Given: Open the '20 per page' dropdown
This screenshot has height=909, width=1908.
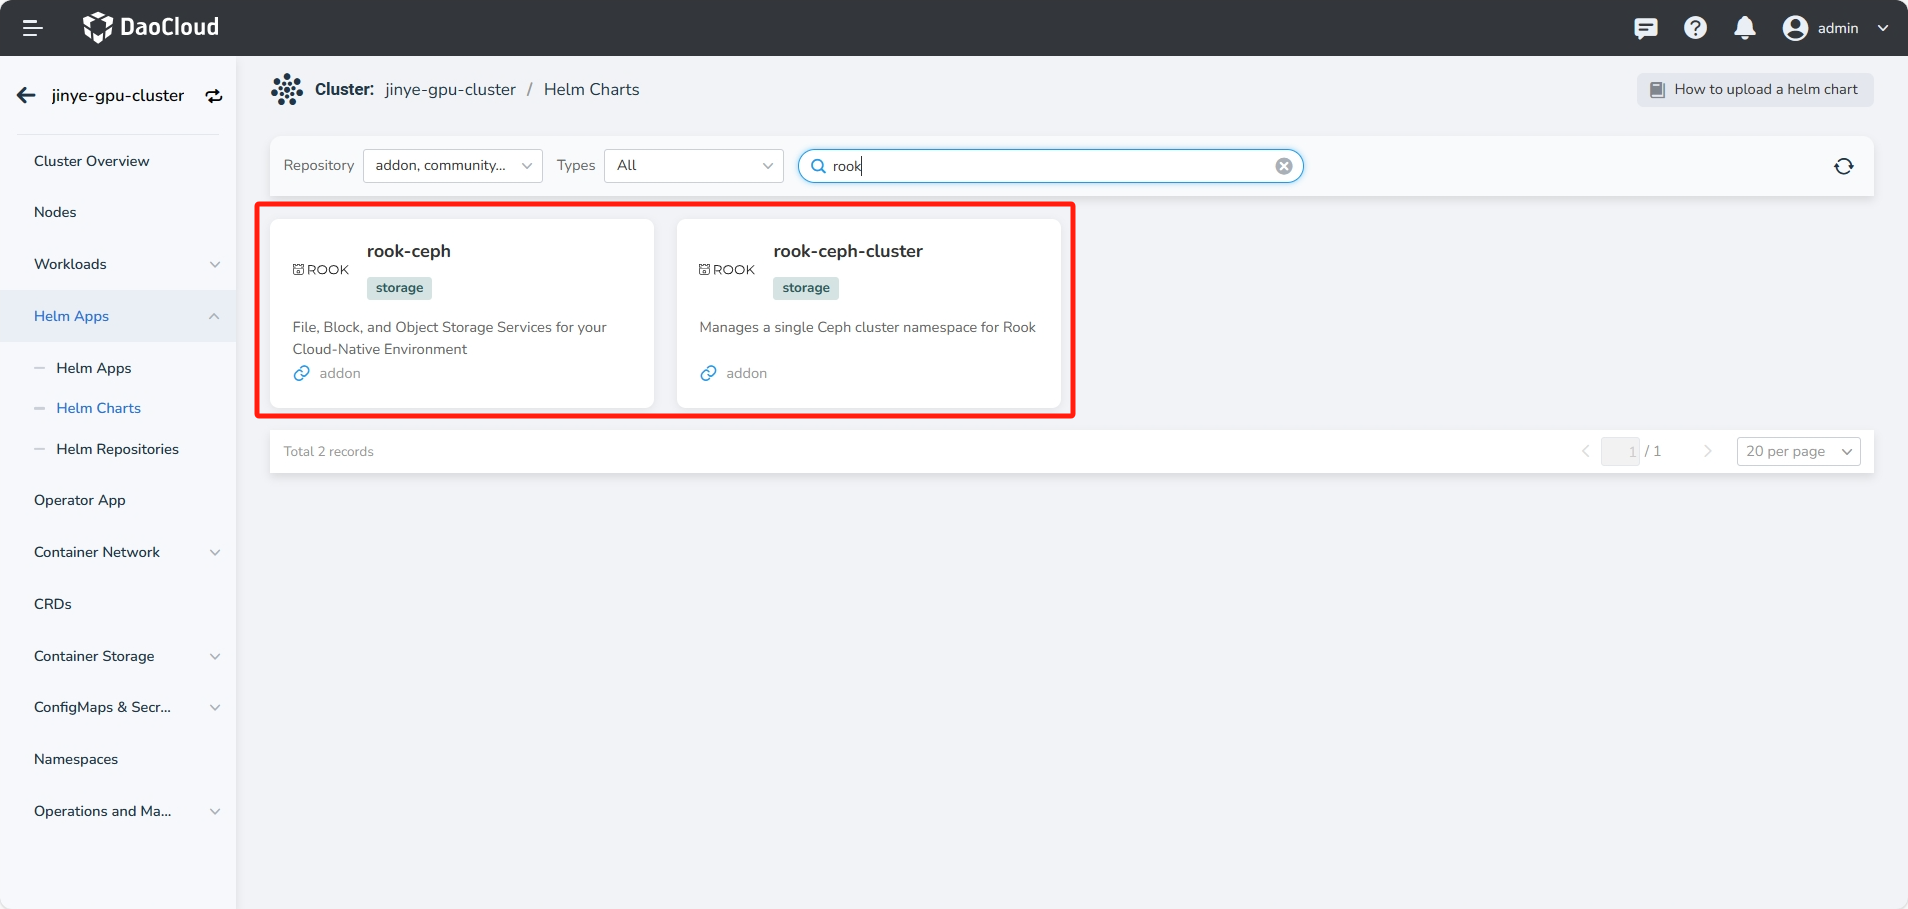Looking at the screenshot, I should pos(1797,451).
